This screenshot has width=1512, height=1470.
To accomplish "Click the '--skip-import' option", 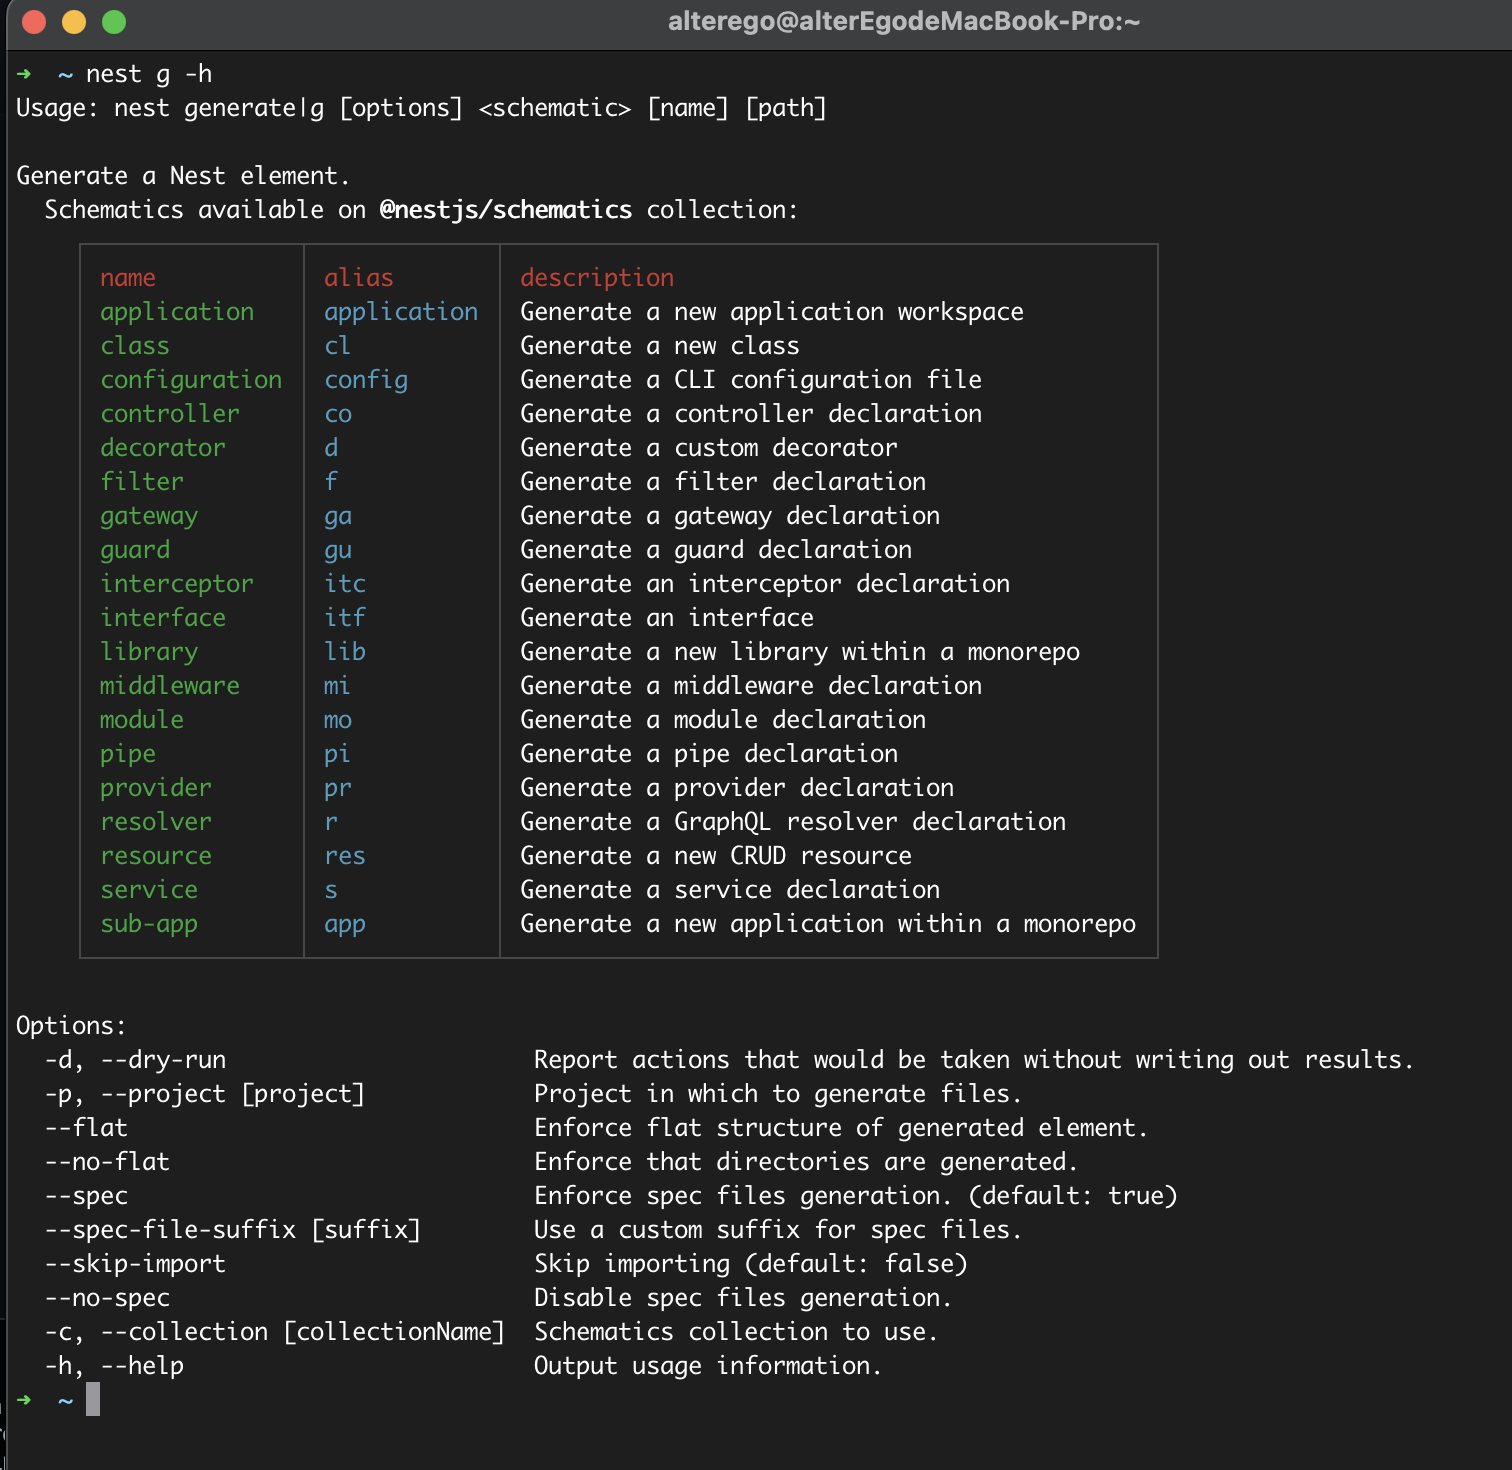I will (x=135, y=1264).
